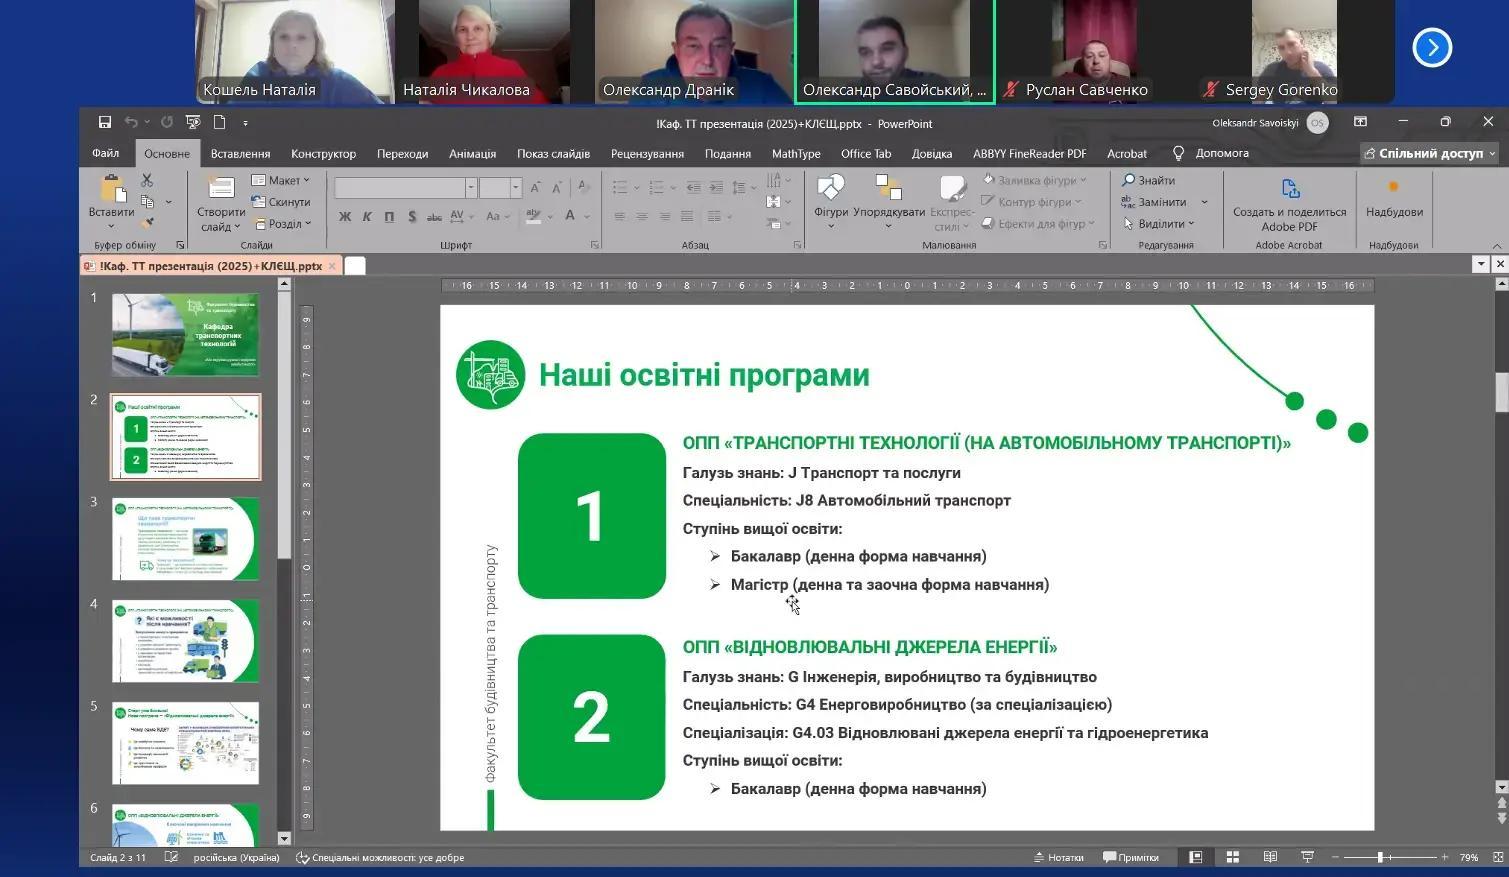The height and width of the screenshot is (877, 1509).
Task: Switch to Slide Sorter view in status bar
Action: pos(1233,857)
